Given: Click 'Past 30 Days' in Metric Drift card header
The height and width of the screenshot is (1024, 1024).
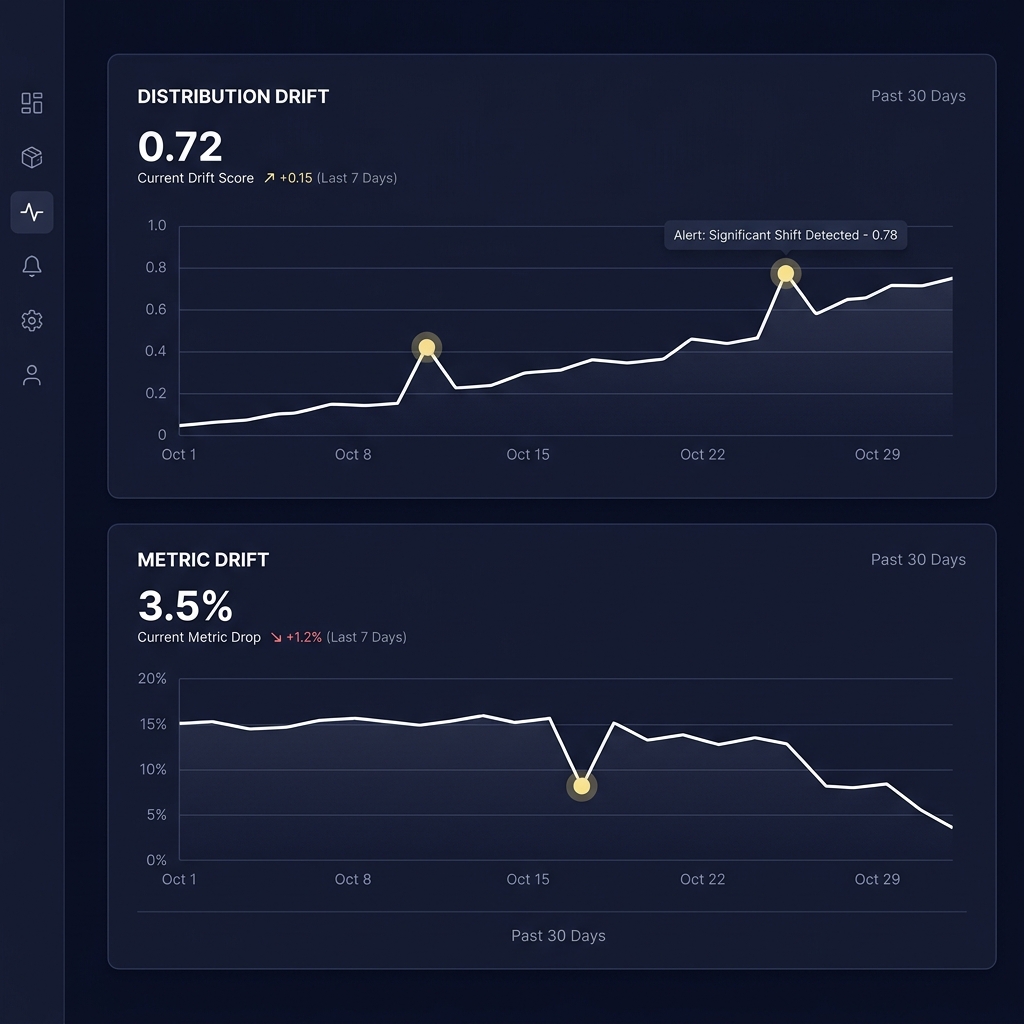Looking at the screenshot, I should pyautogui.click(x=918, y=560).
